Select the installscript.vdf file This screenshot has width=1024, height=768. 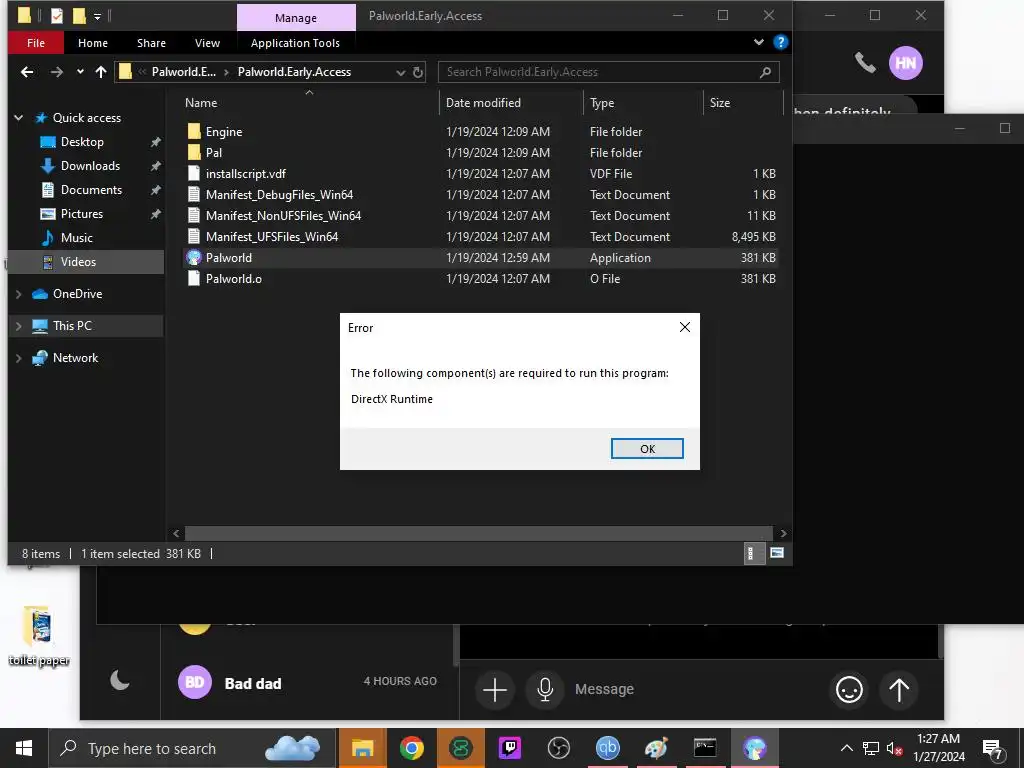(246, 174)
